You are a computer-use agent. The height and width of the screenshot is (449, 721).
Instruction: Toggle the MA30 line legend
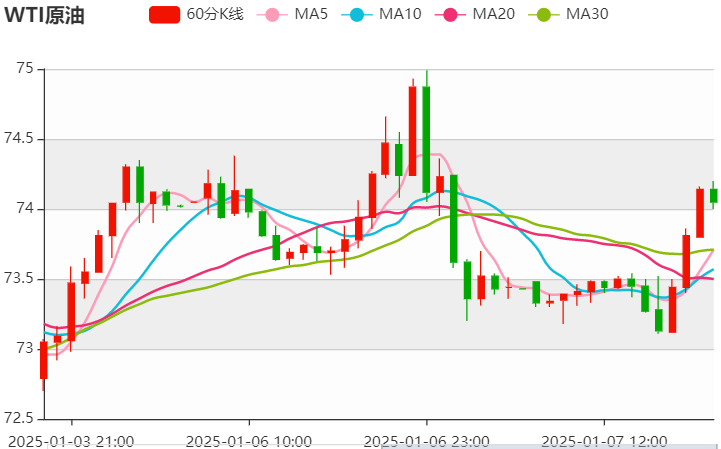[x=568, y=14]
